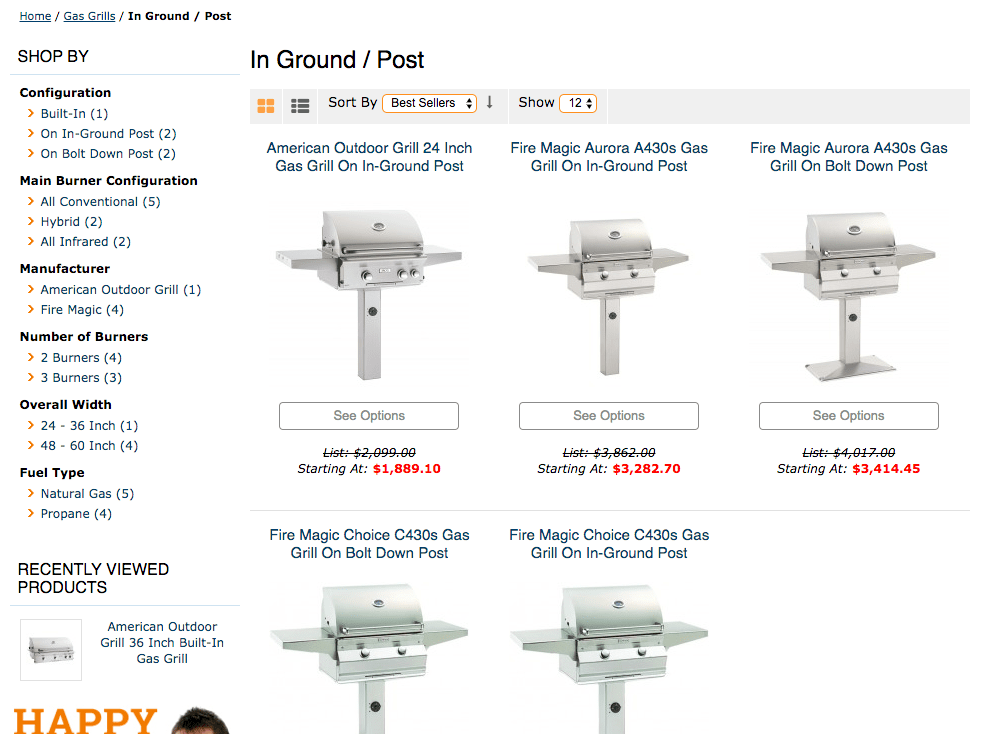Viewport: 992px width, 734px height.
Task: Switch to grid view layout
Action: point(266,105)
